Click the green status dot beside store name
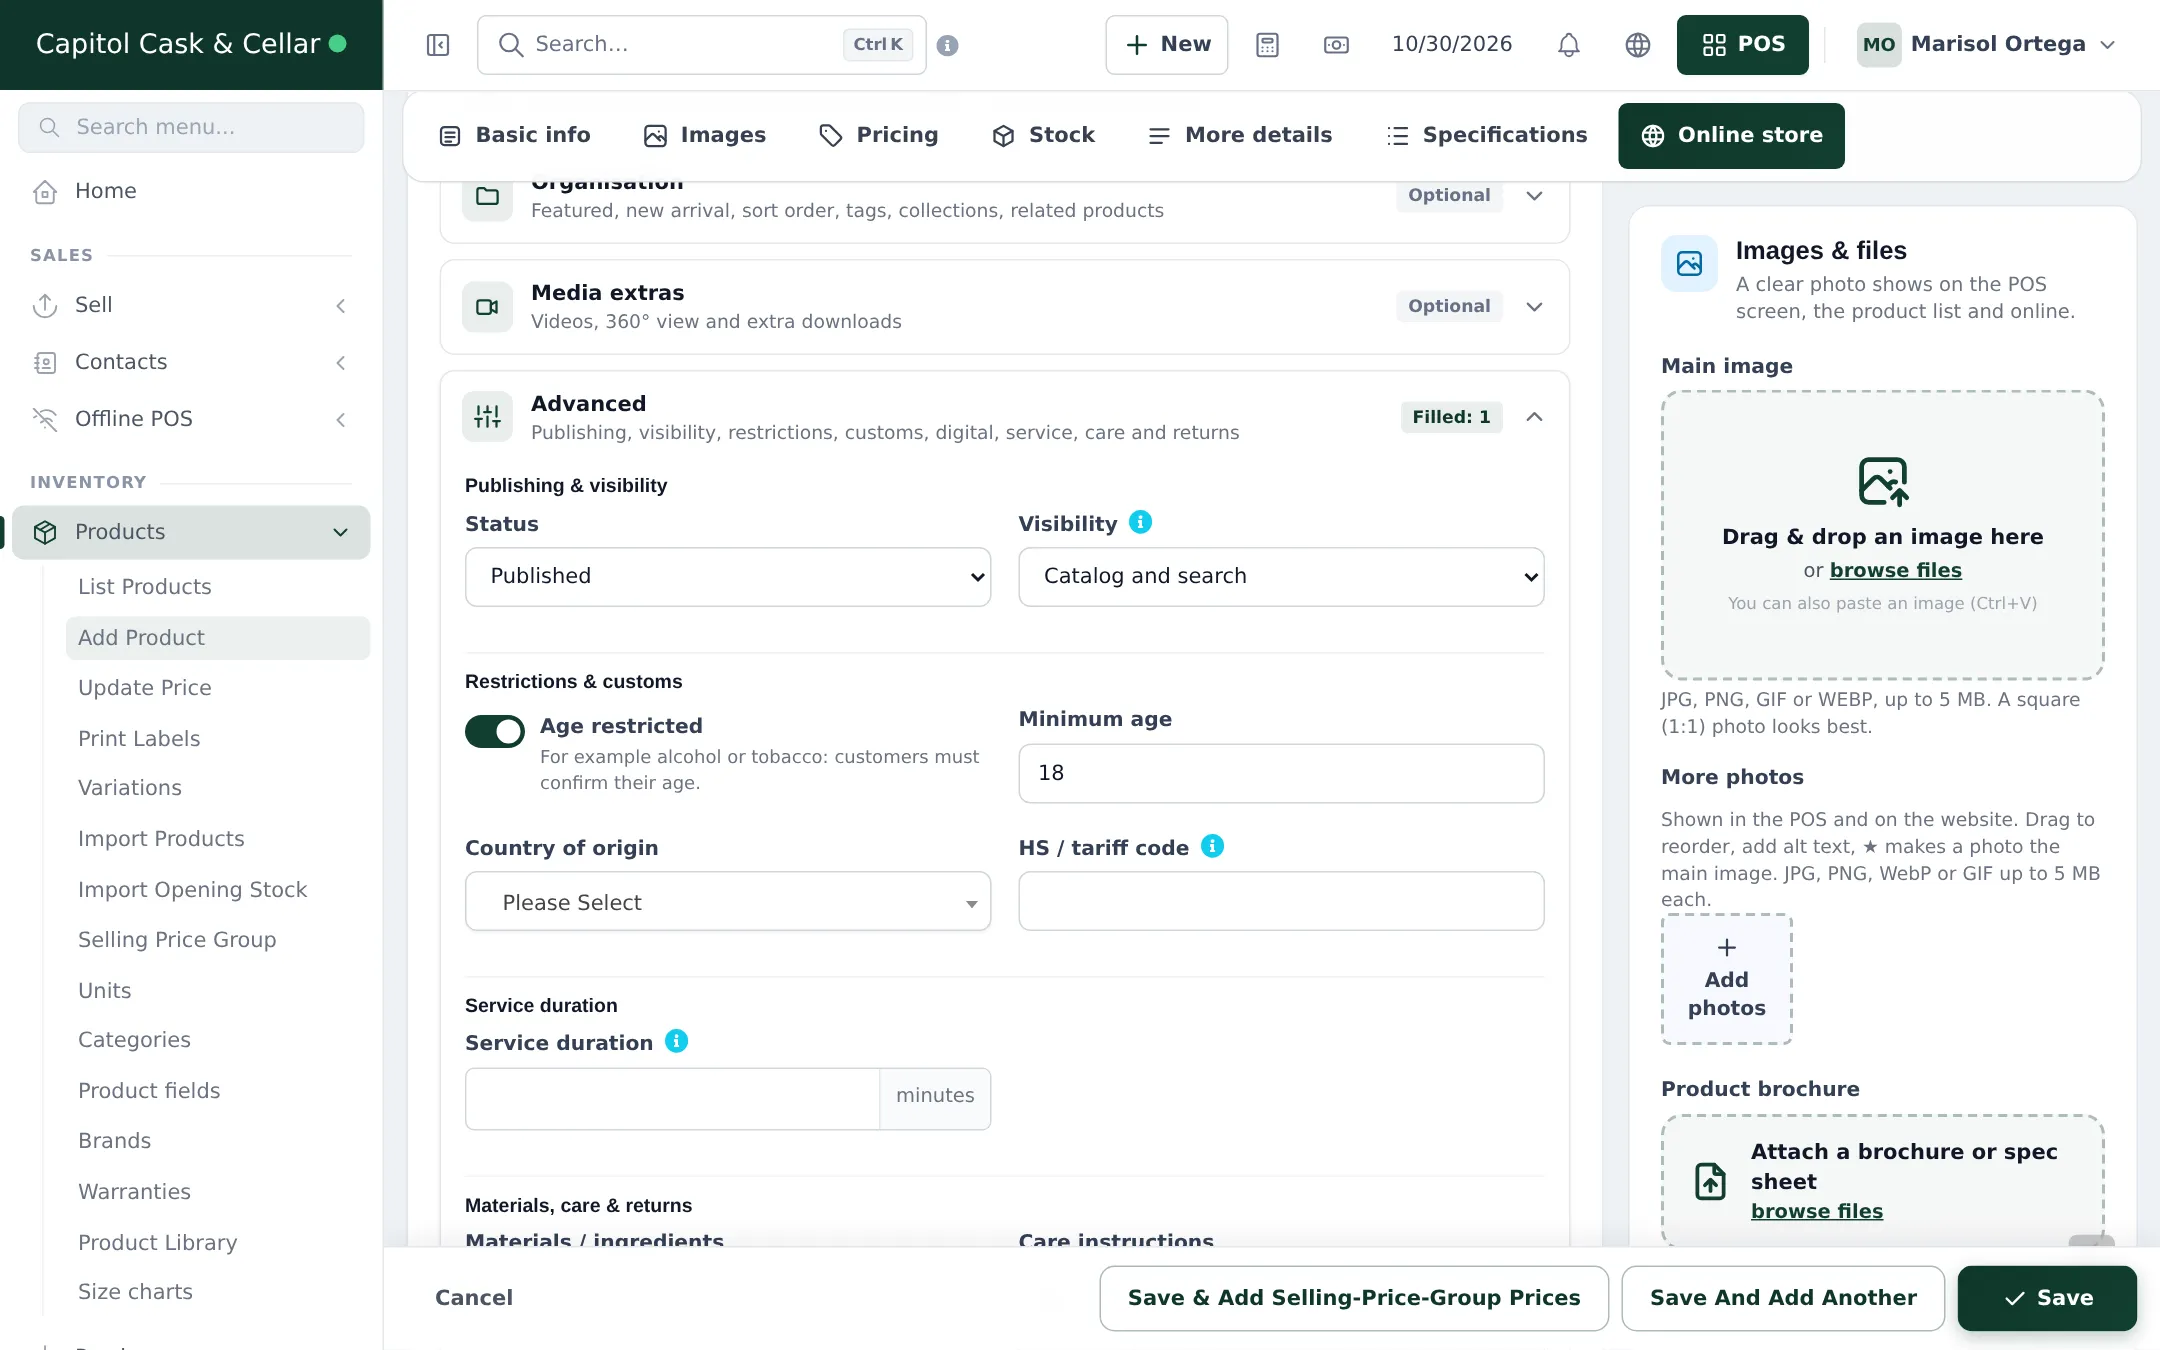The width and height of the screenshot is (2160, 1350). (x=338, y=44)
